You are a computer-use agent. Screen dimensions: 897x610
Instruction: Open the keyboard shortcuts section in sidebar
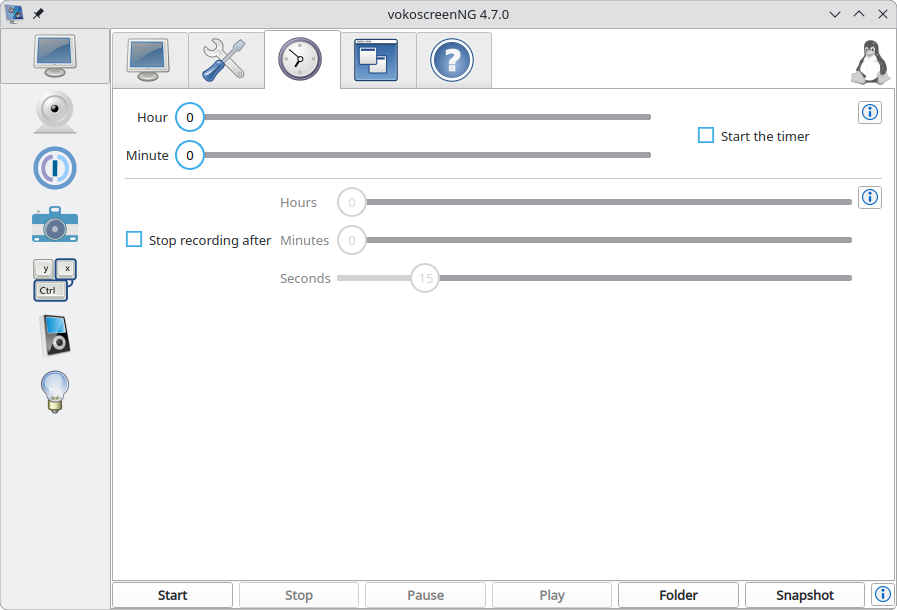click(x=55, y=280)
